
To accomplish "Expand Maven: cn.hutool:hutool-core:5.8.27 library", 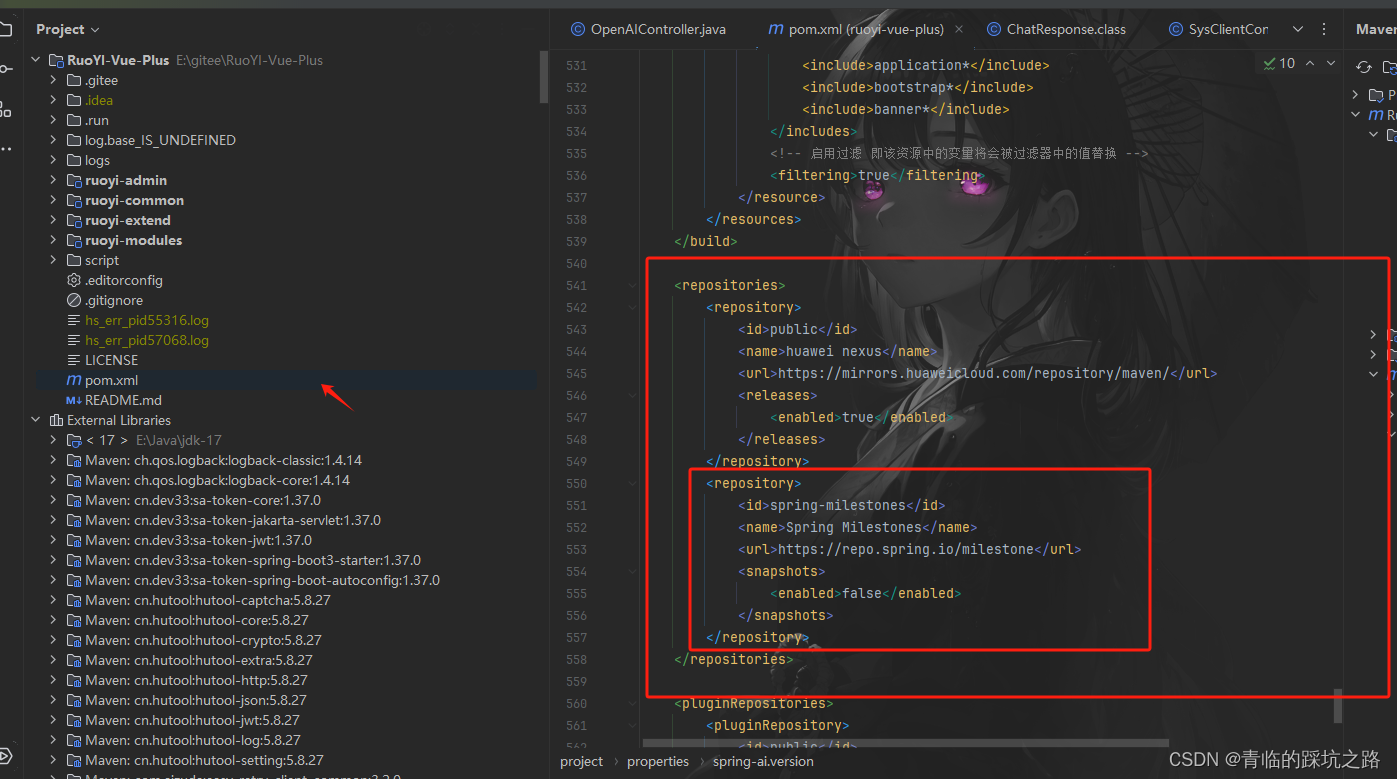I will tap(51, 620).
